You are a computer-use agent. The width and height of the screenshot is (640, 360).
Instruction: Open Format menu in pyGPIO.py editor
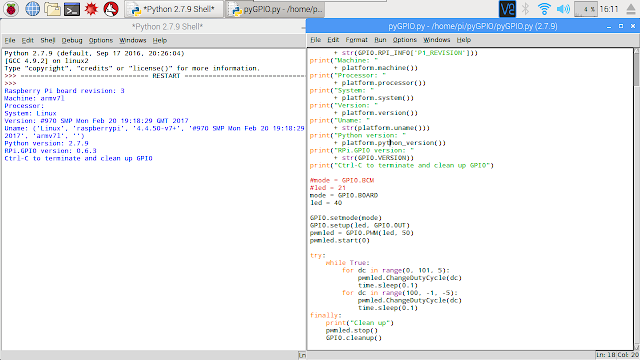(356, 40)
